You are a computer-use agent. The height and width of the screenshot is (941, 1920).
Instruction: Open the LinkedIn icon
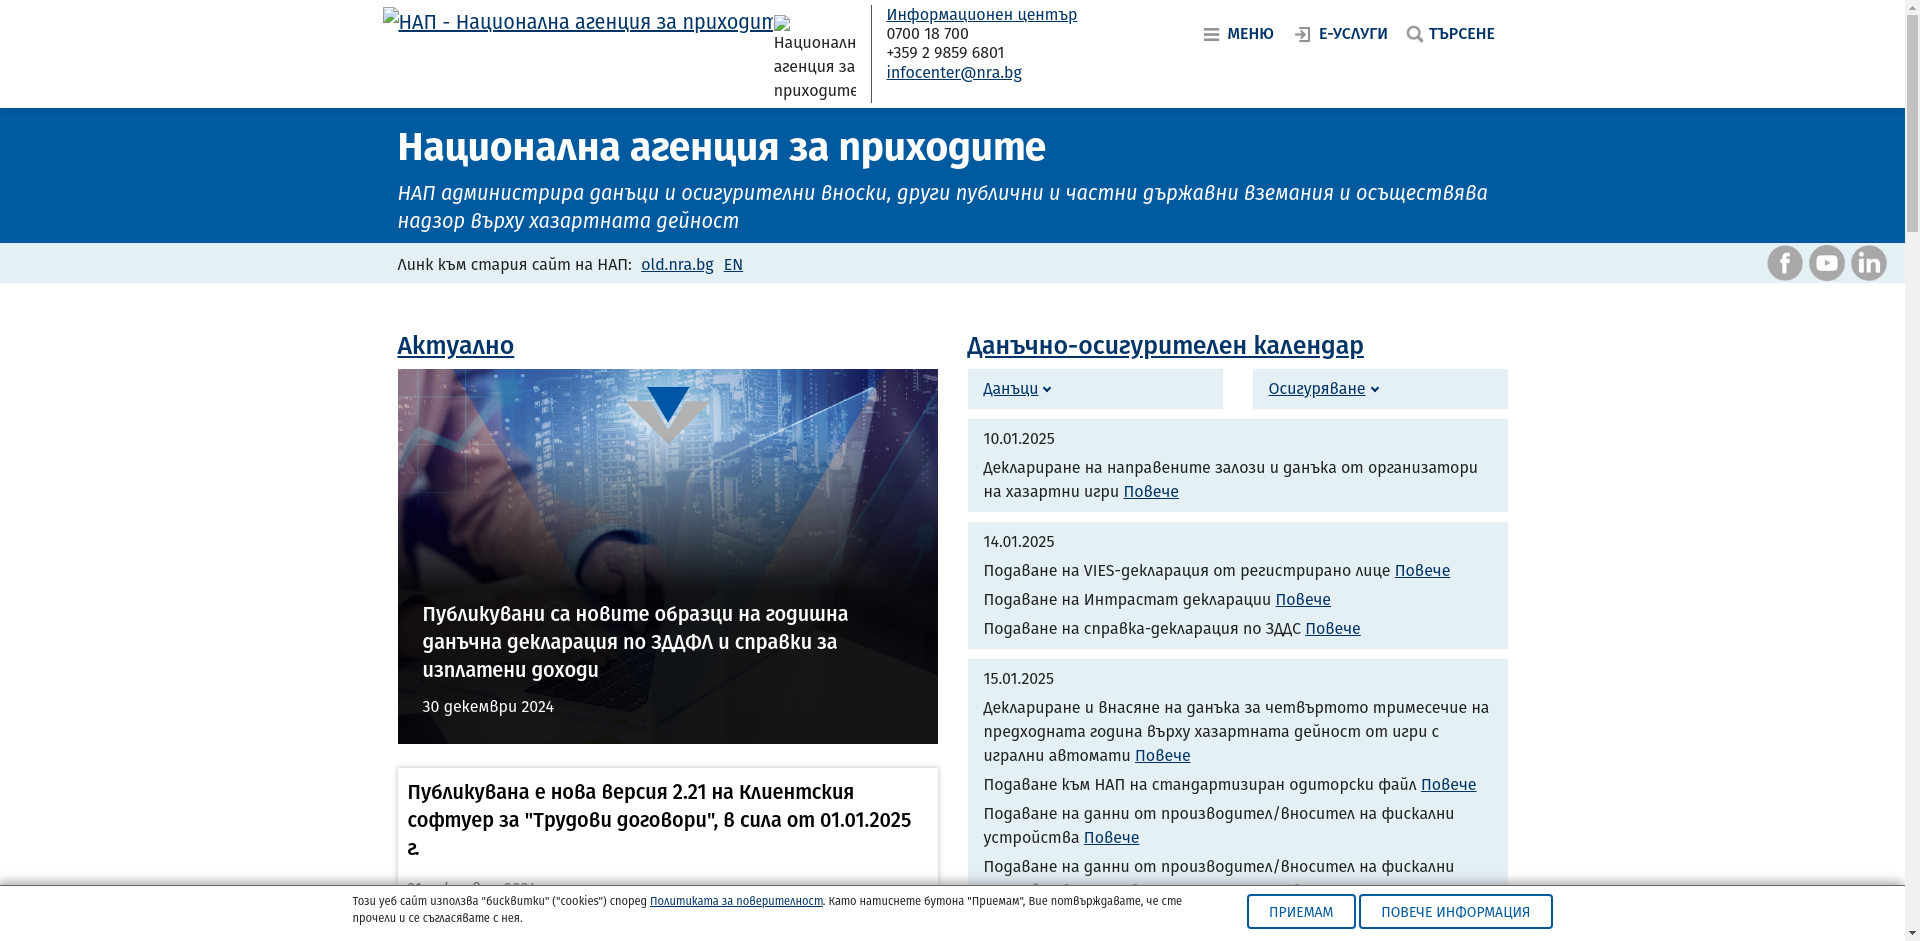(1868, 262)
